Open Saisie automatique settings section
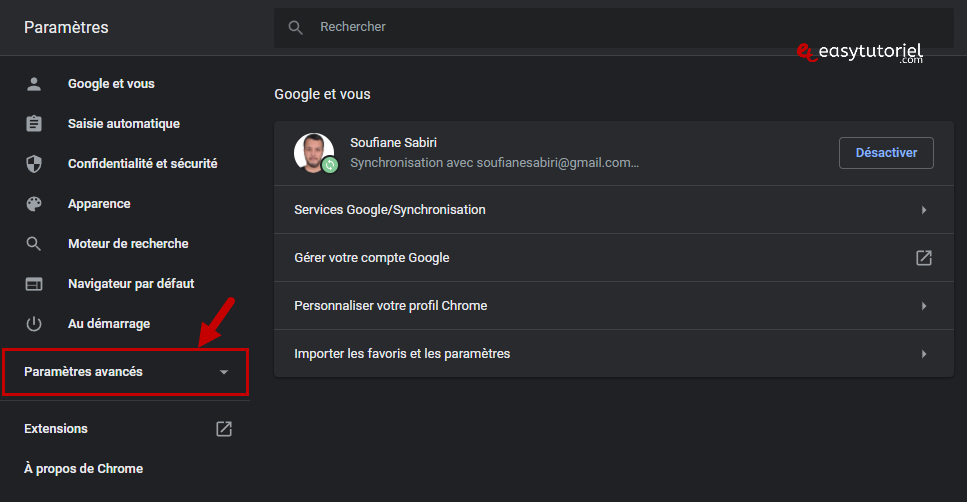Viewport: 967px width, 502px height. (124, 123)
